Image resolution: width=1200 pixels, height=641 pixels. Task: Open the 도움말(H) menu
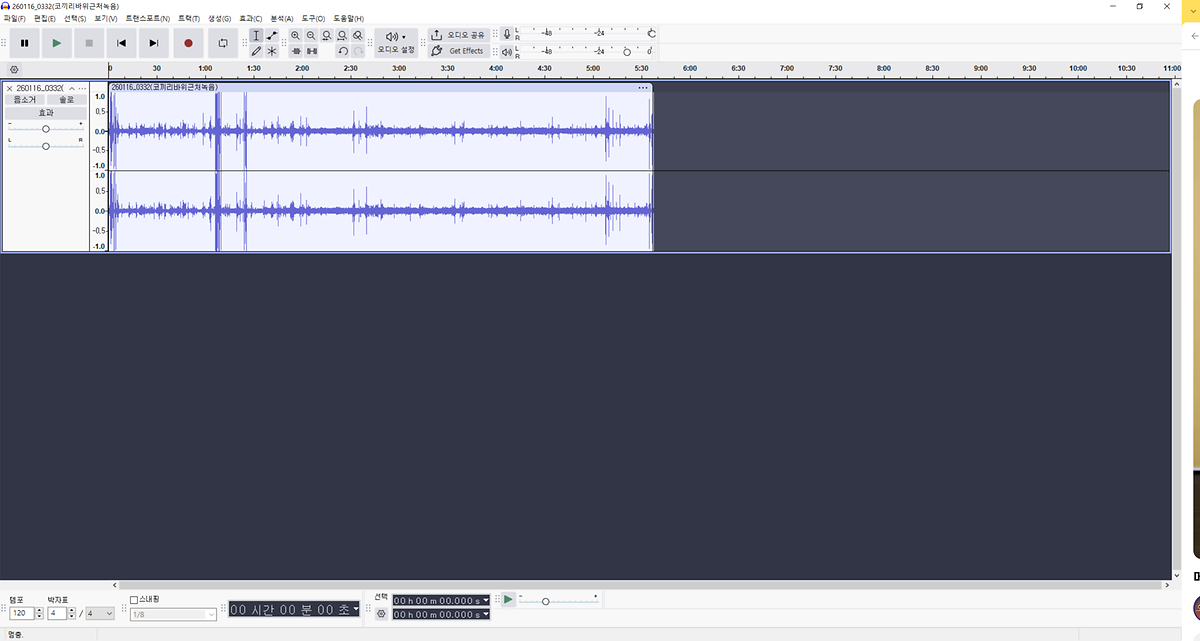coord(348,19)
